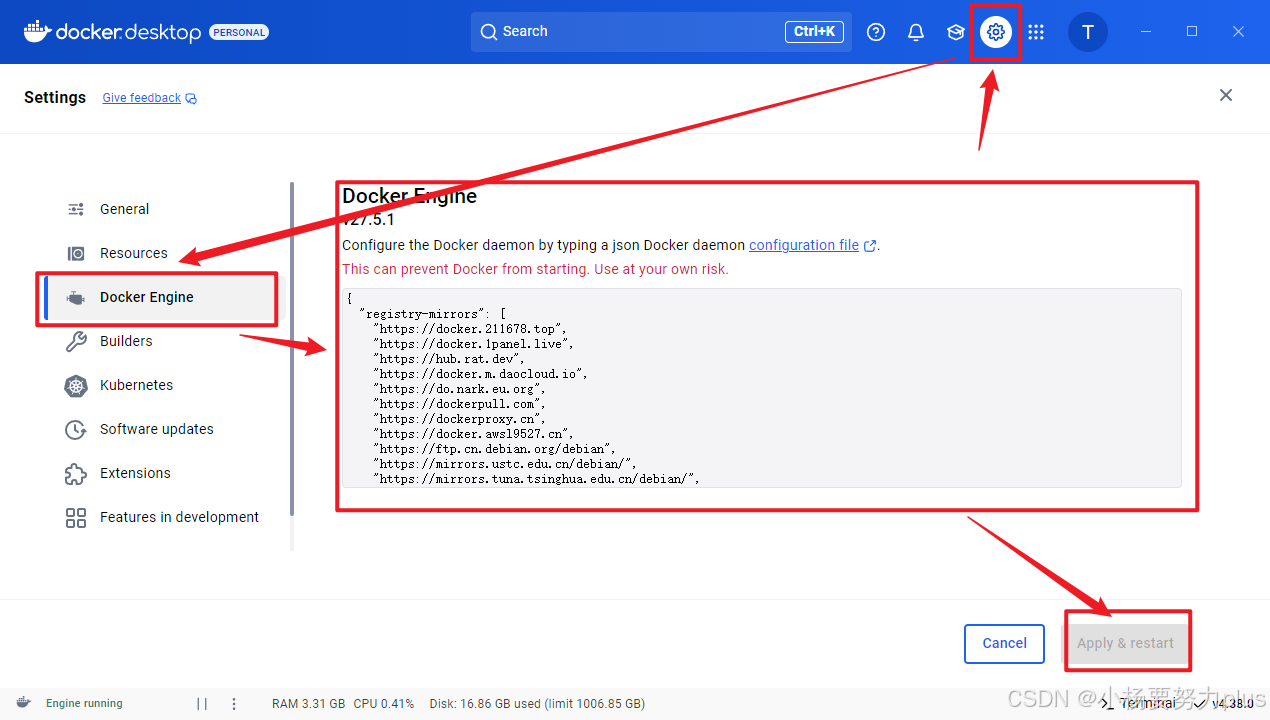Click the magnifier icon in the search bar

tap(489, 32)
